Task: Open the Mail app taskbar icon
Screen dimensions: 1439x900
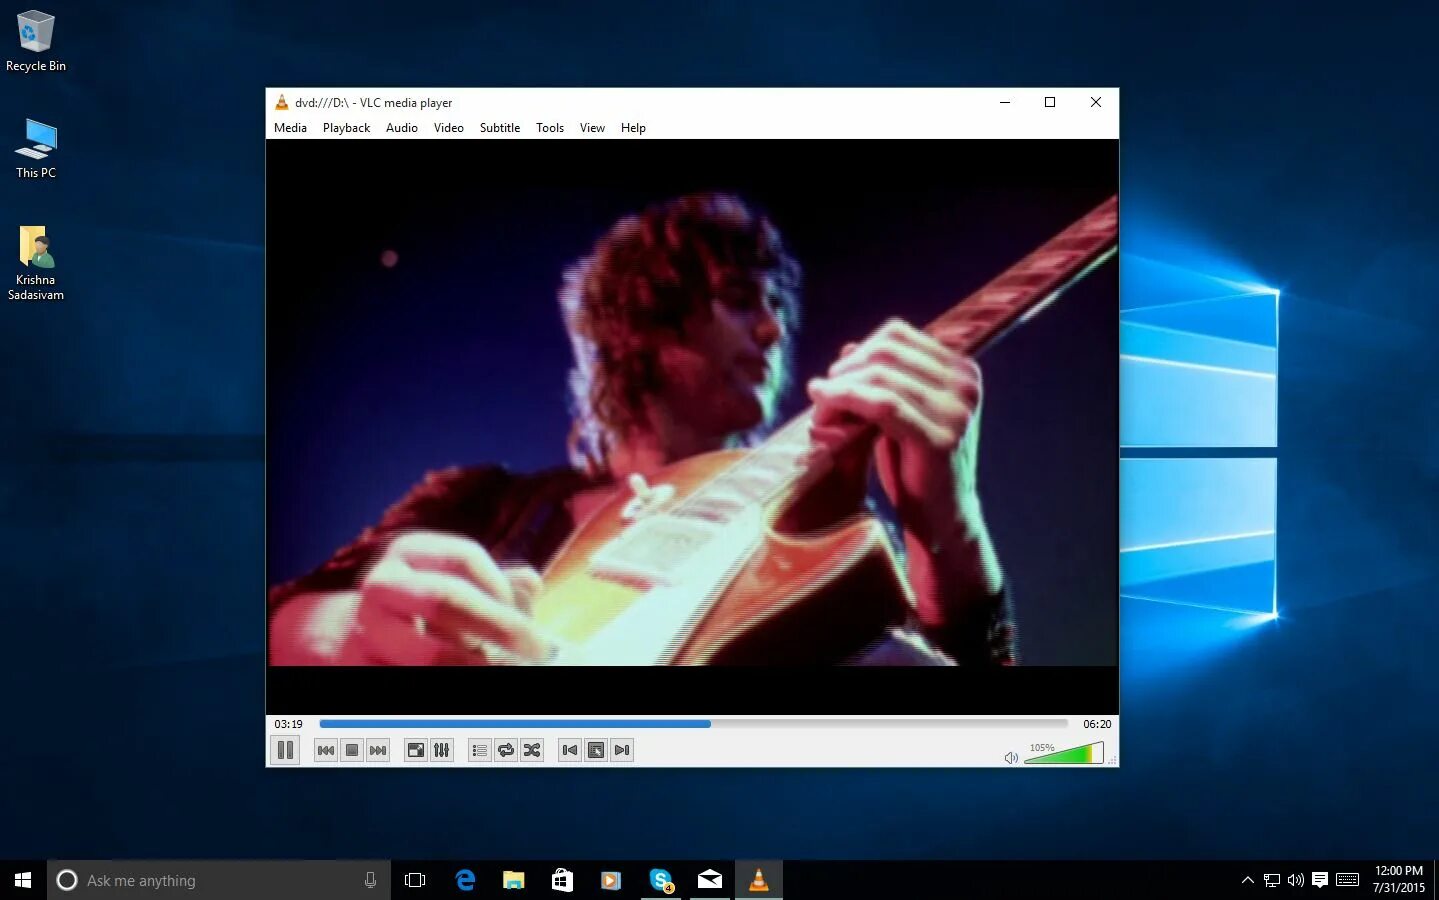Action: click(710, 880)
